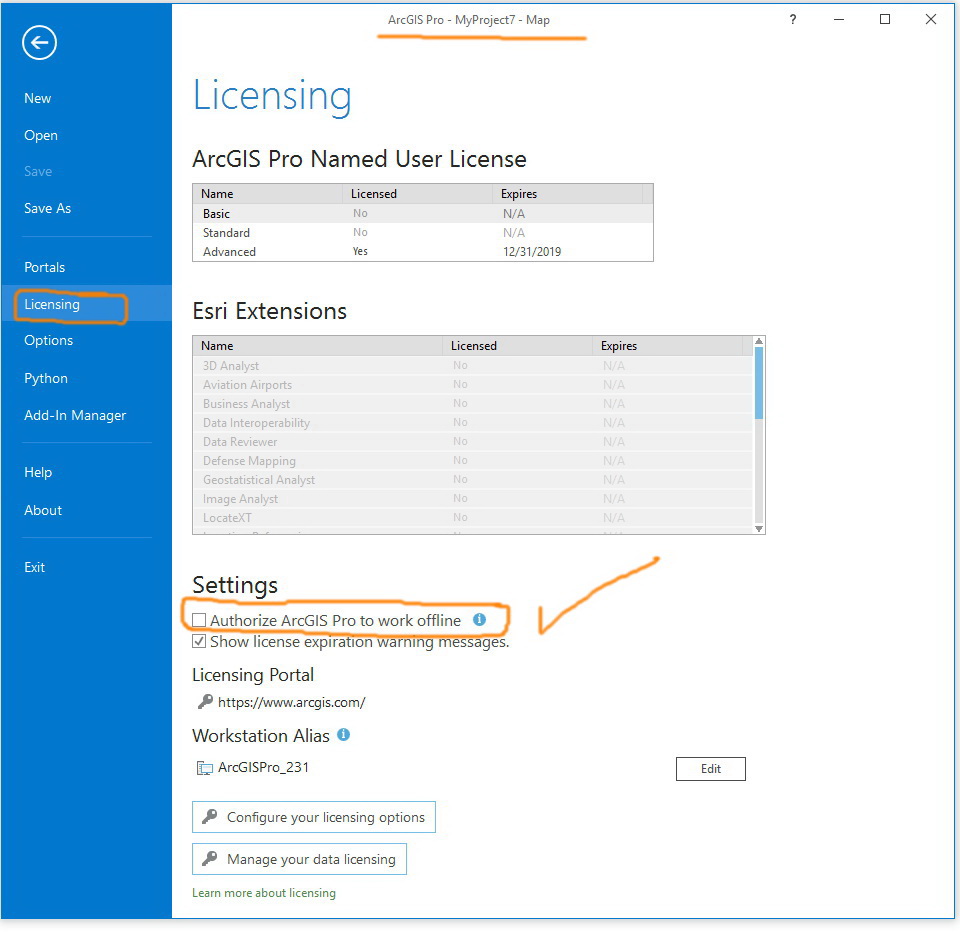Select Open in the left sidebar
Viewport: 960px width, 932px height.
tap(41, 135)
